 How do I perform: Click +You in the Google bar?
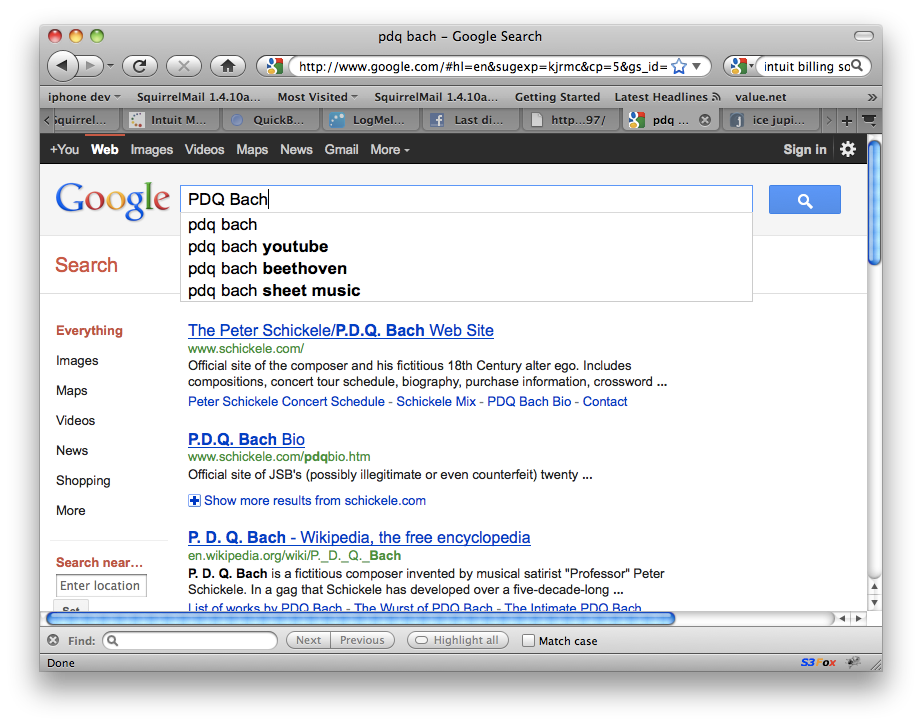(64, 149)
